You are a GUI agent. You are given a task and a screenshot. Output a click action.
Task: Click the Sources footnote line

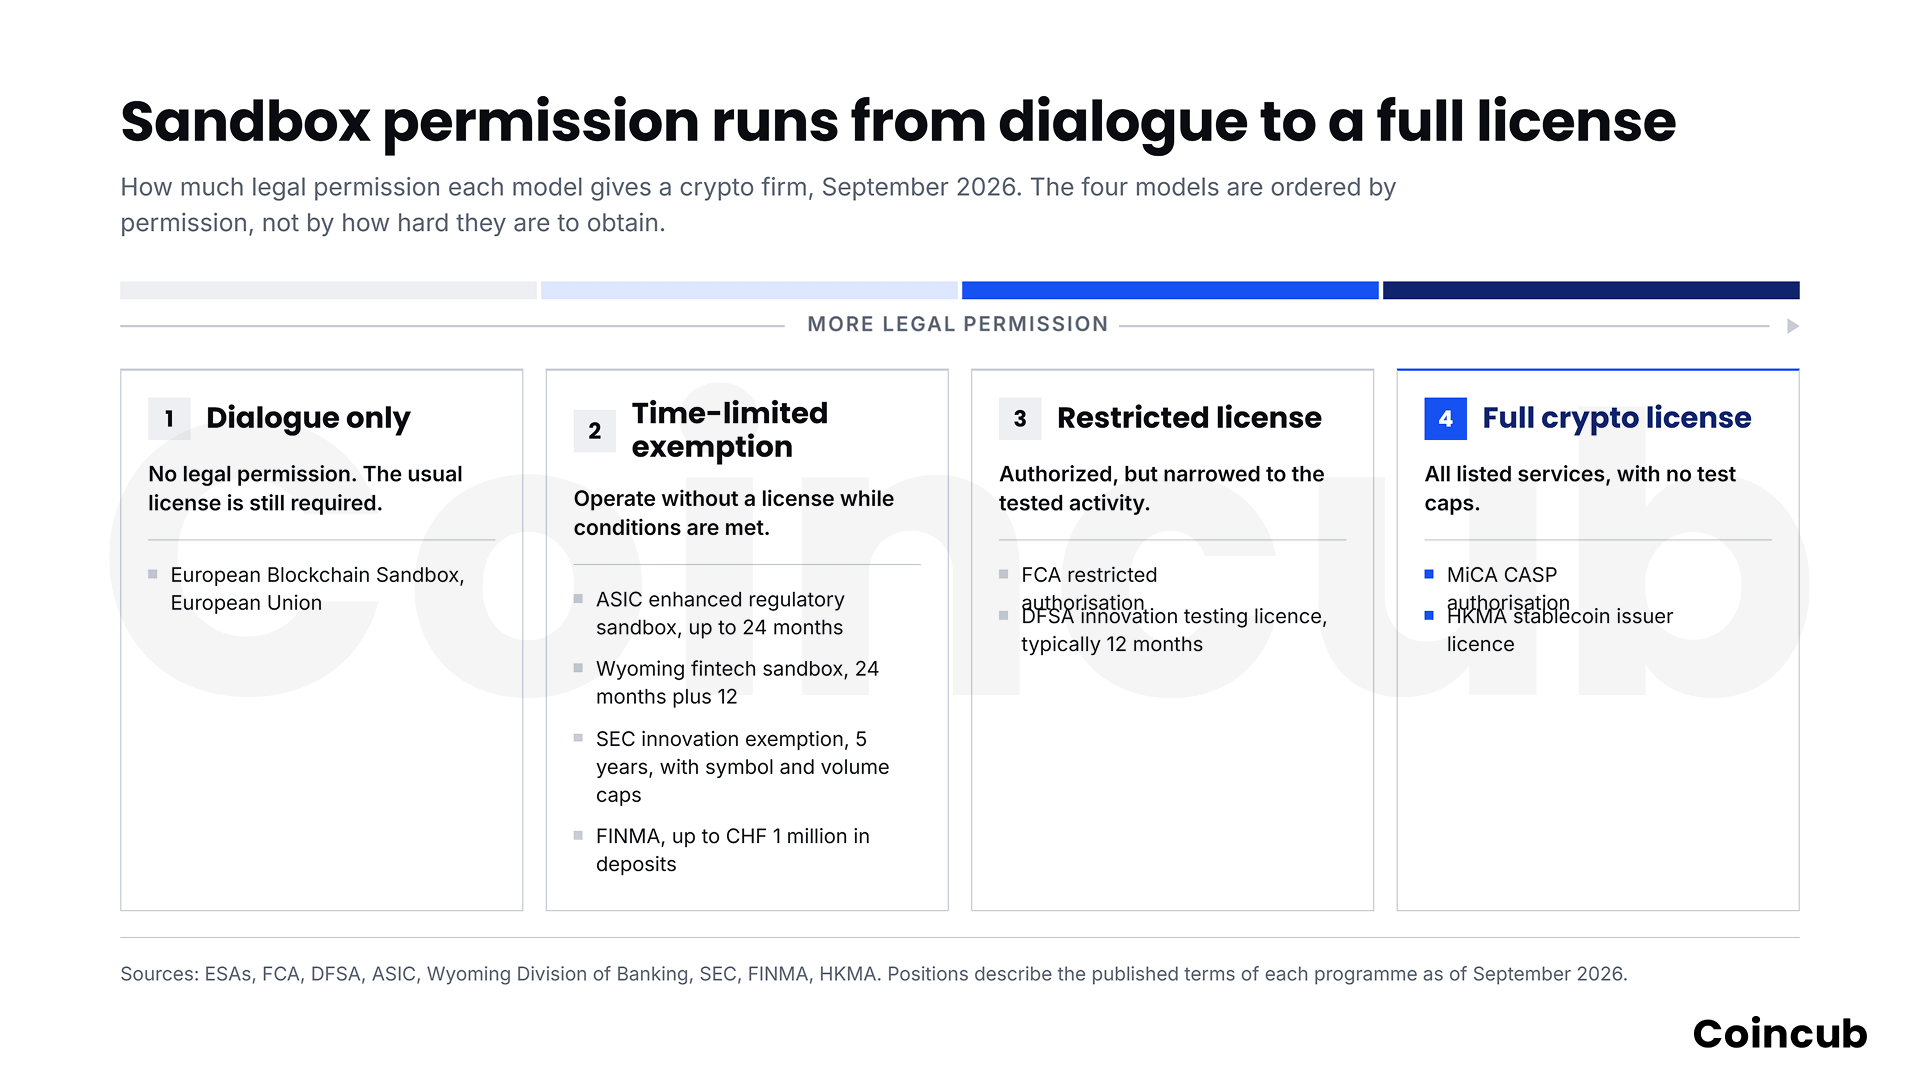874,974
